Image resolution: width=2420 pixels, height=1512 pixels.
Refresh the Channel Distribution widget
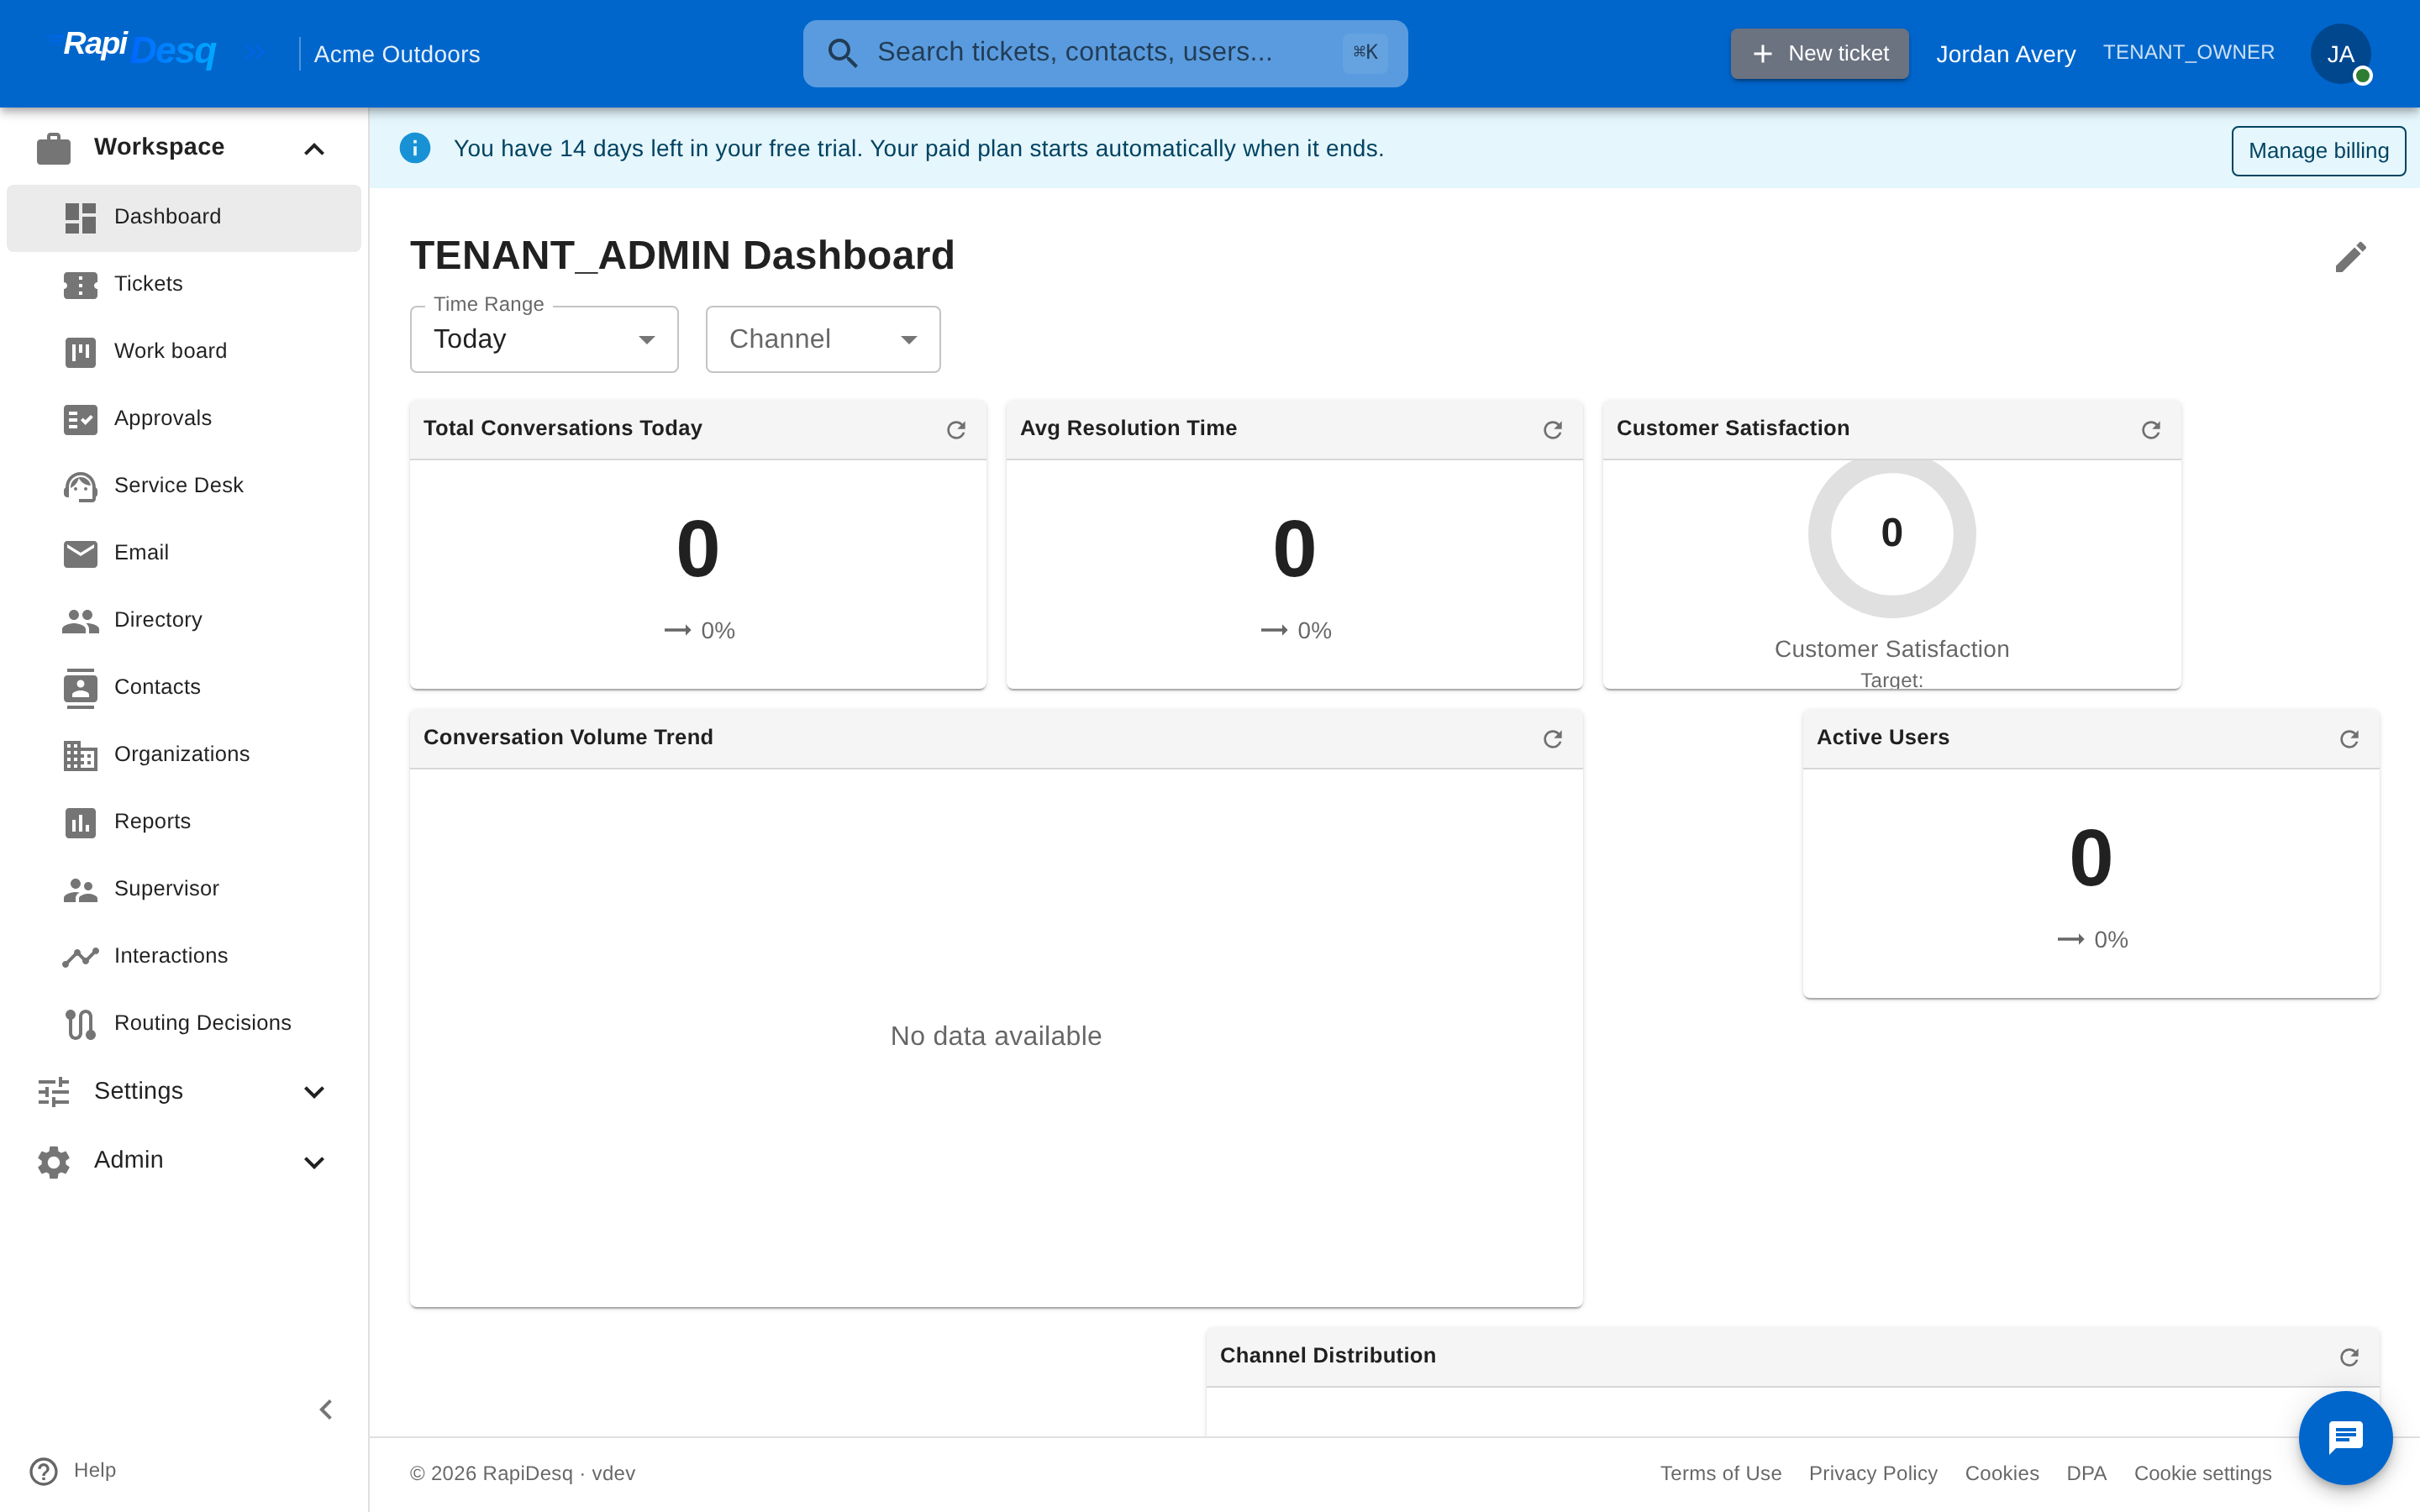2349,1357
